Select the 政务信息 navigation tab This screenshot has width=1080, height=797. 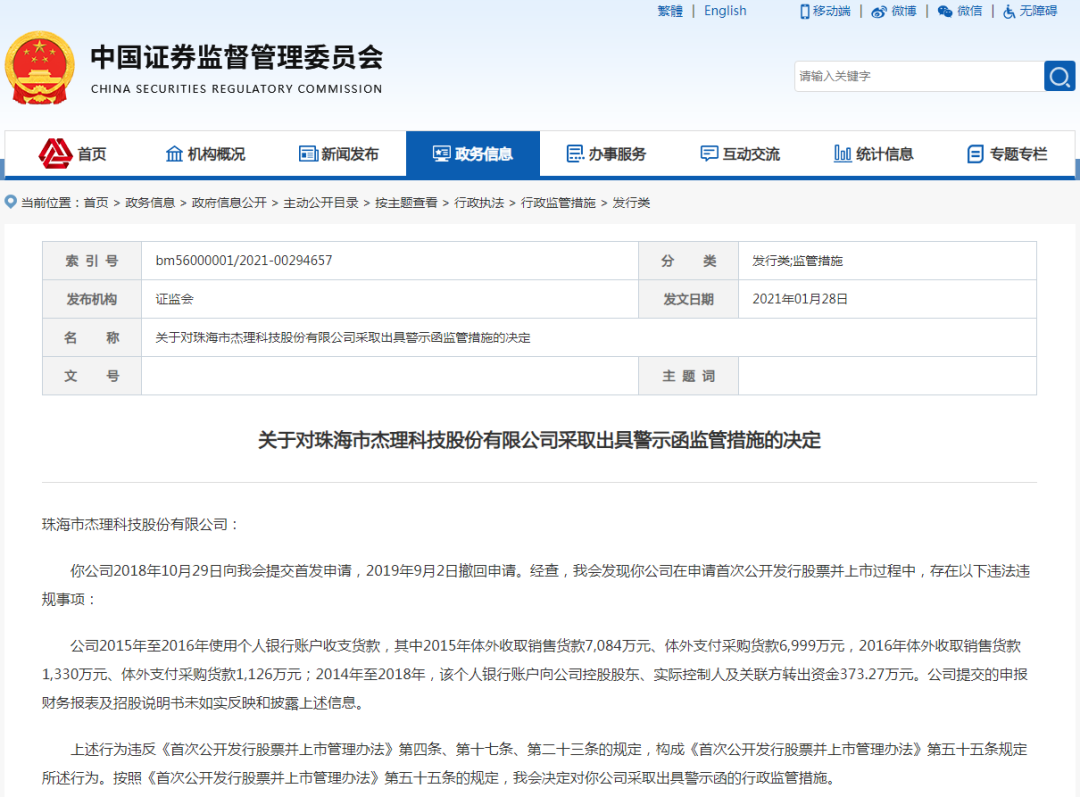(473, 154)
